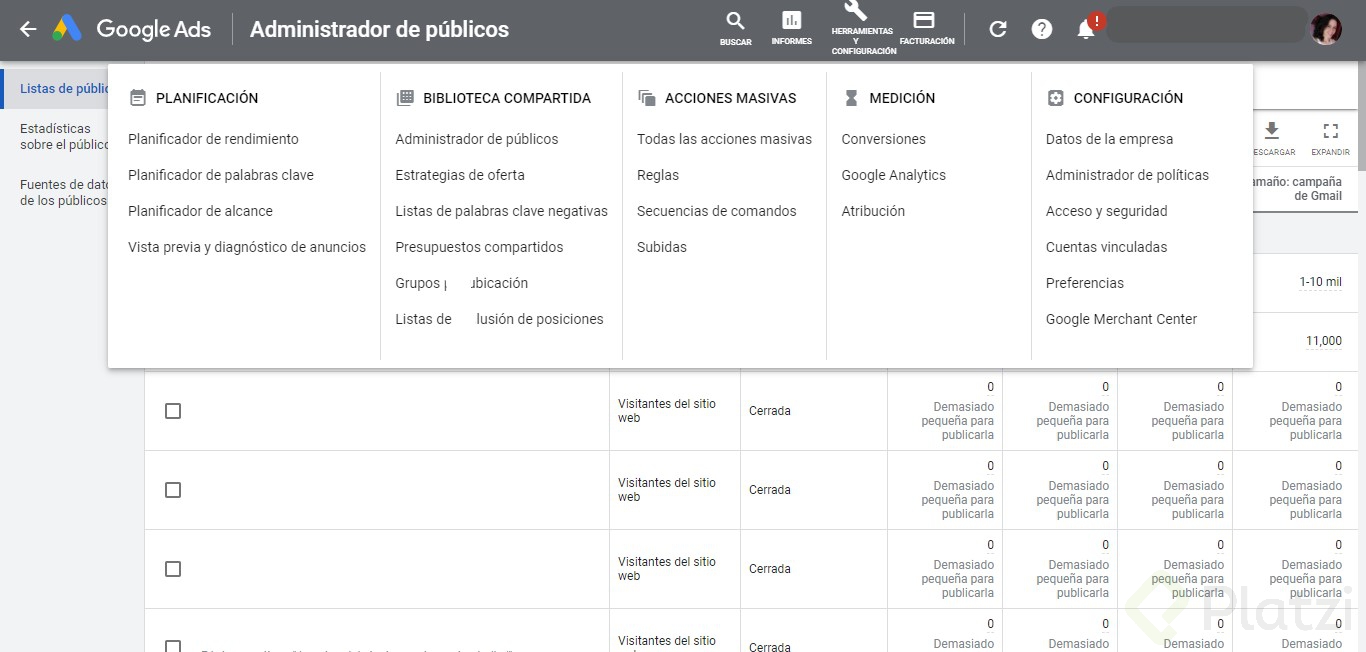This screenshot has width=1366, height=652.
Task: Open Reglas in bulk actions
Action: coord(658,175)
